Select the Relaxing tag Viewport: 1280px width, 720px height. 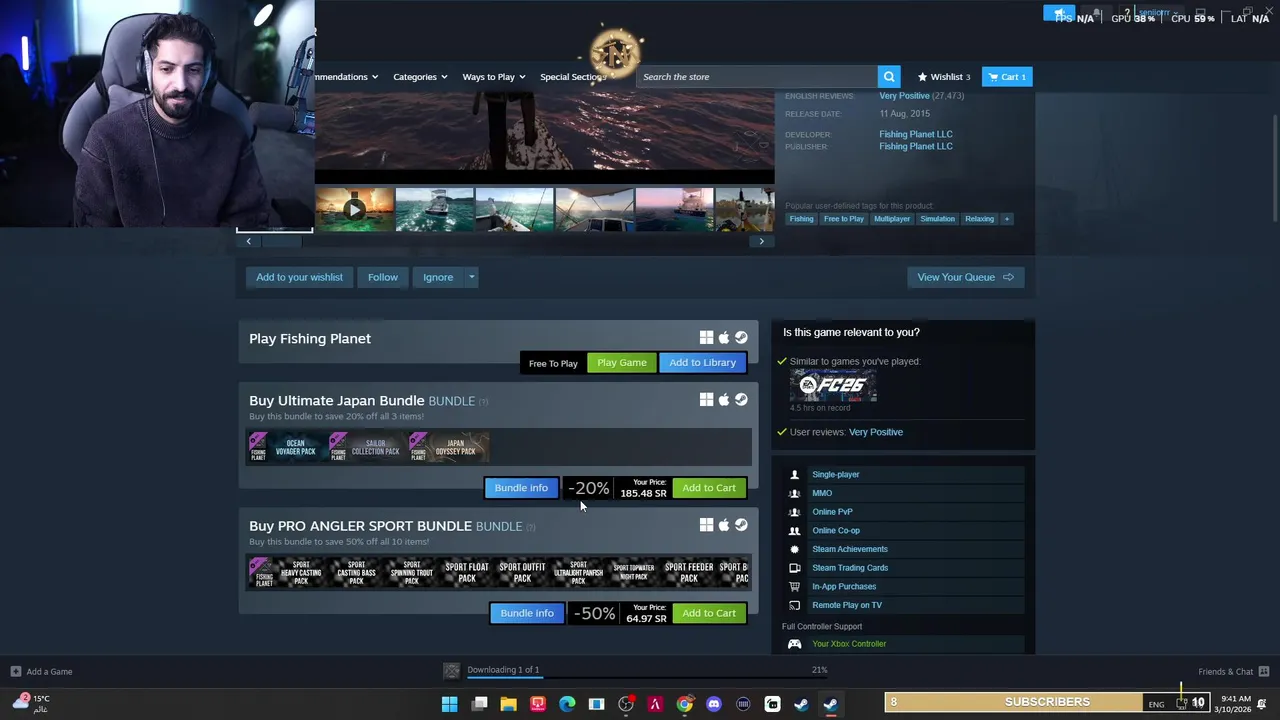980,219
